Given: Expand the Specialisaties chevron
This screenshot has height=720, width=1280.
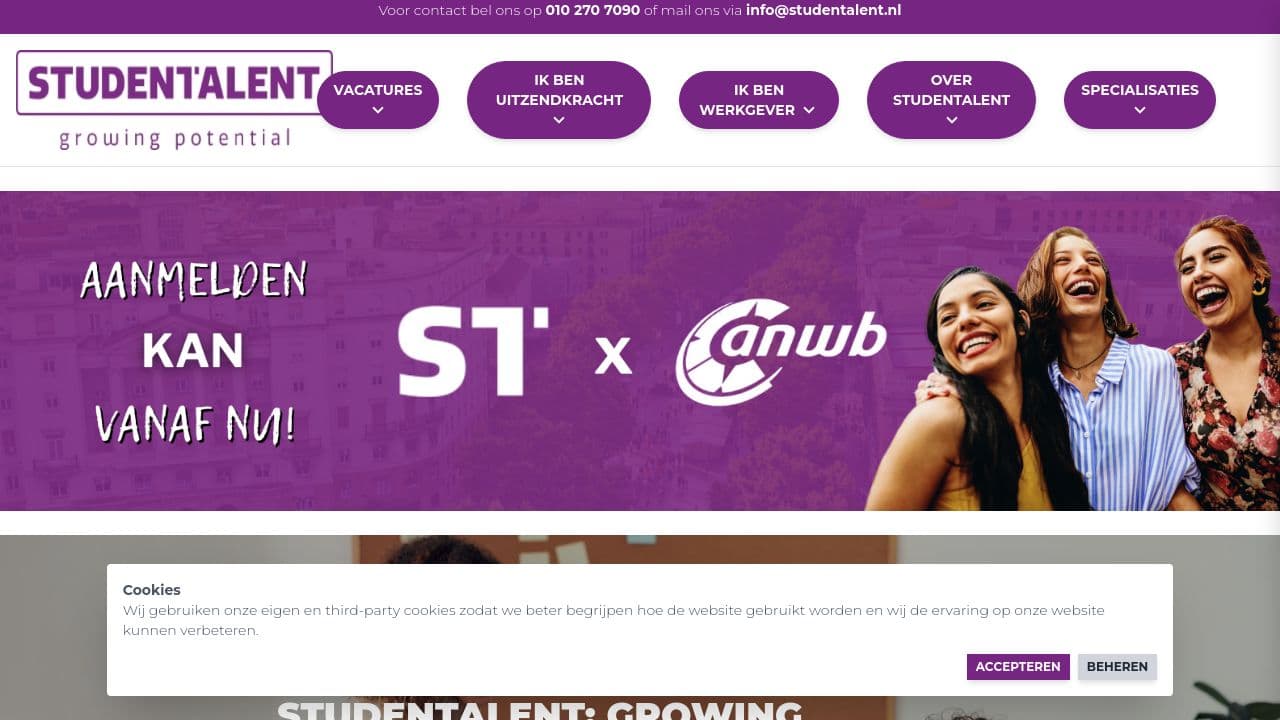Looking at the screenshot, I should [1140, 111].
